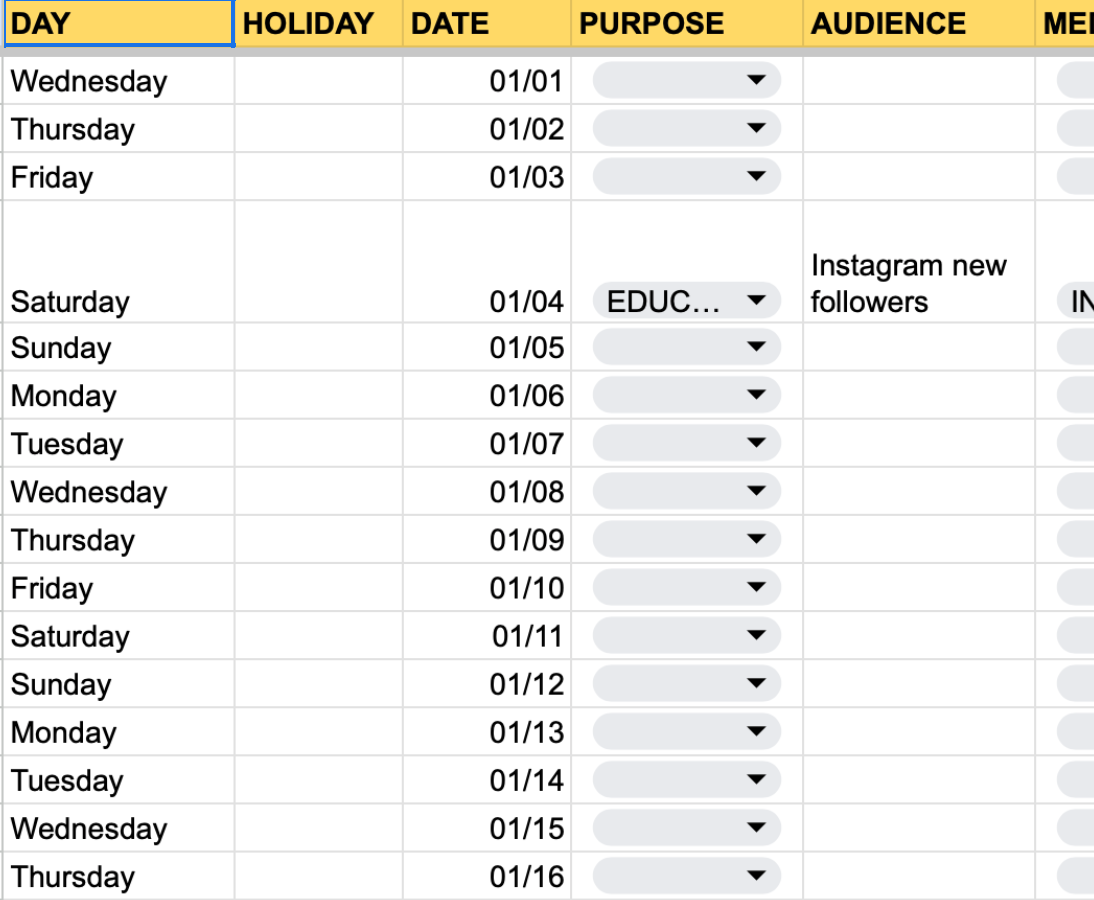The width and height of the screenshot is (1094, 900).
Task: Select the HOLIDAY header cell
Action: 319,24
